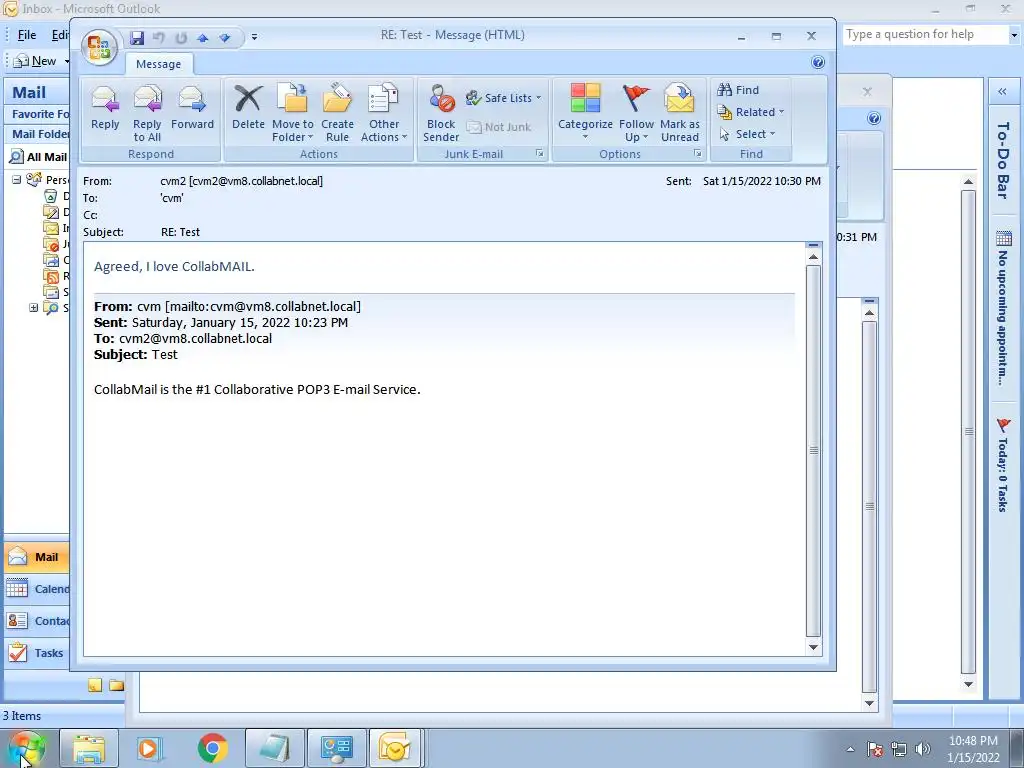This screenshot has height=768, width=1024.
Task: Click the Folder List icon at bottom
Action: tap(117, 685)
